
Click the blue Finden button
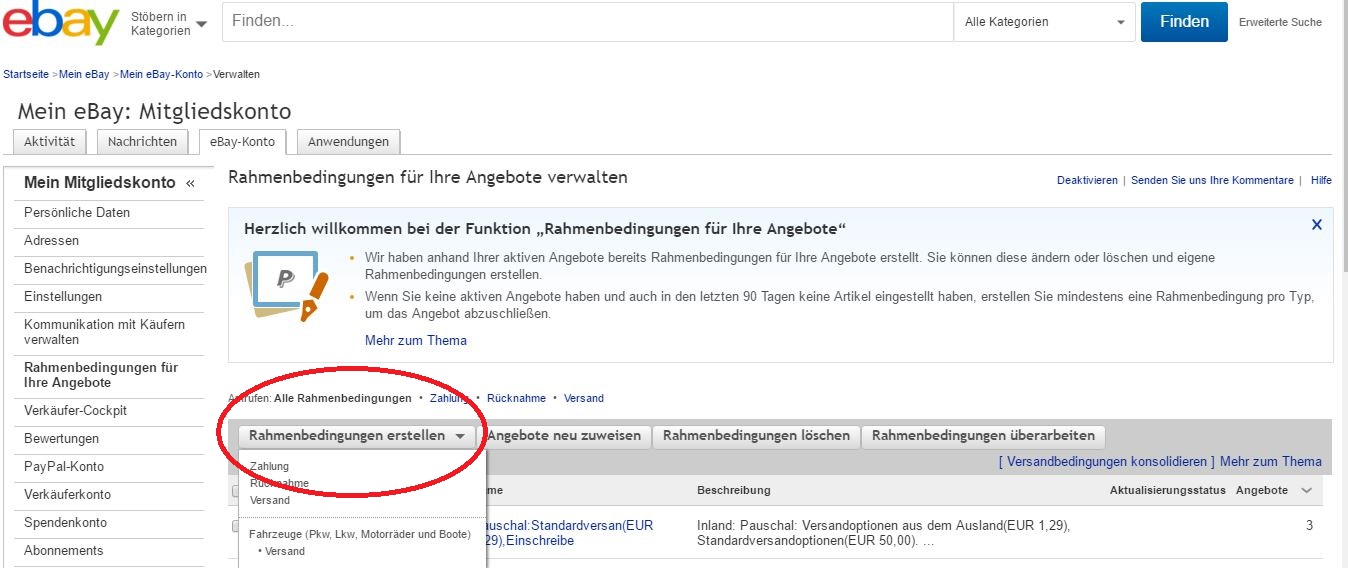(x=1184, y=21)
